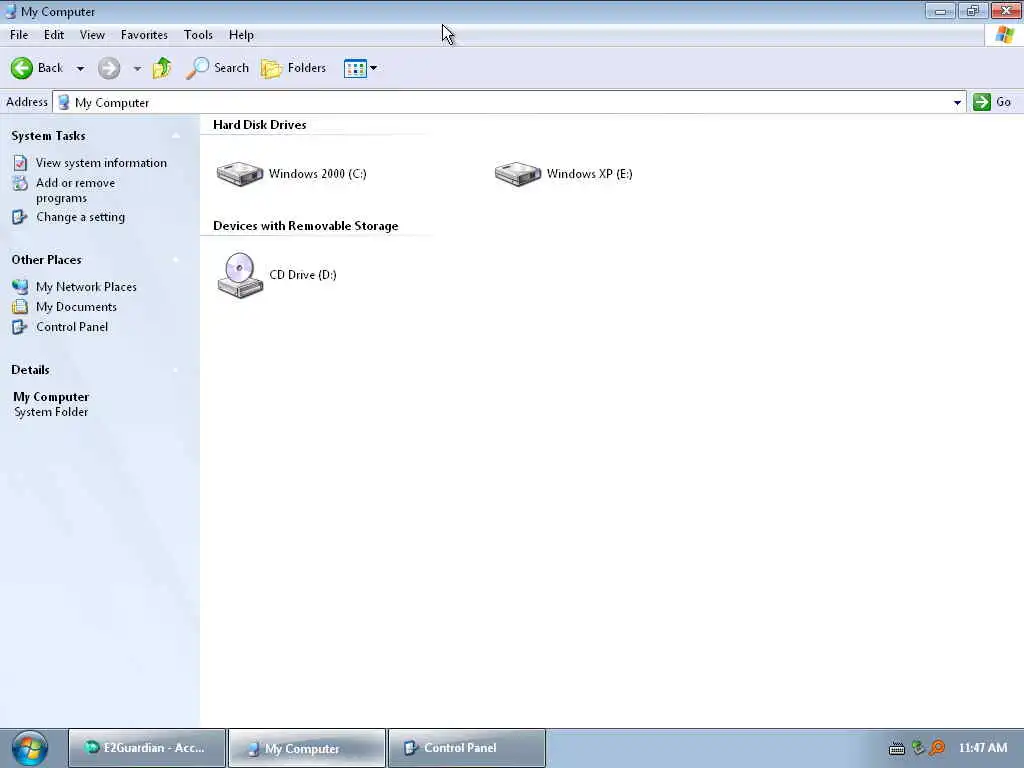Click the Views grid icon

(355, 68)
